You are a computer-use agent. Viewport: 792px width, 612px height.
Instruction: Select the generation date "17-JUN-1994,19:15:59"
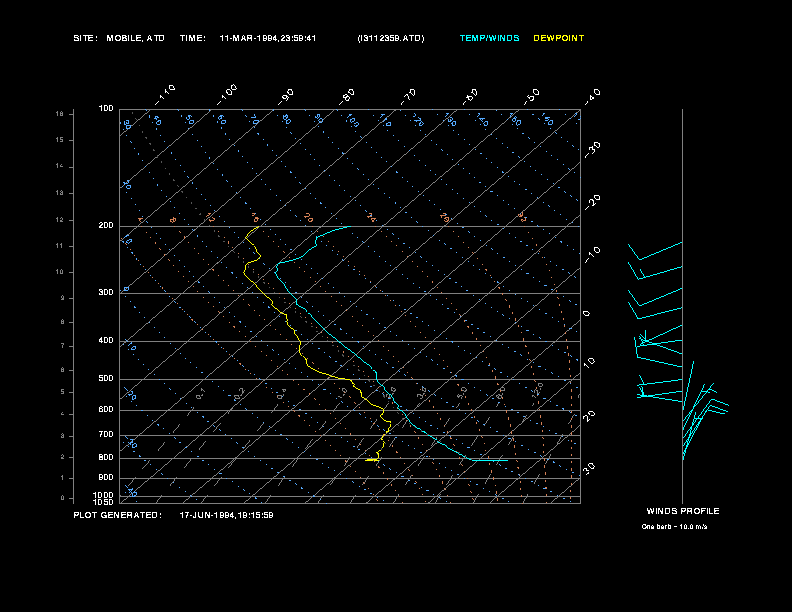pos(226,515)
